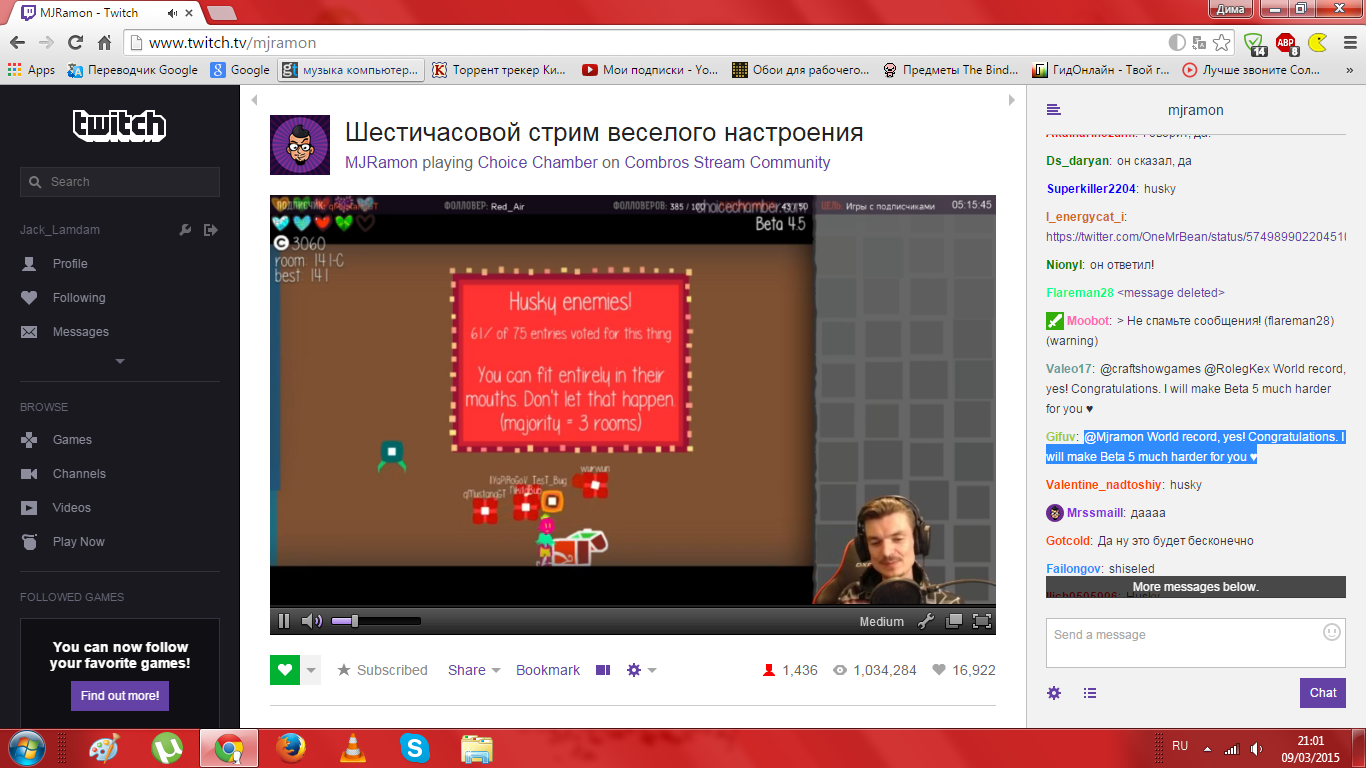Click the Bookmark link
Viewport: 1366px width, 768px height.
[548, 670]
